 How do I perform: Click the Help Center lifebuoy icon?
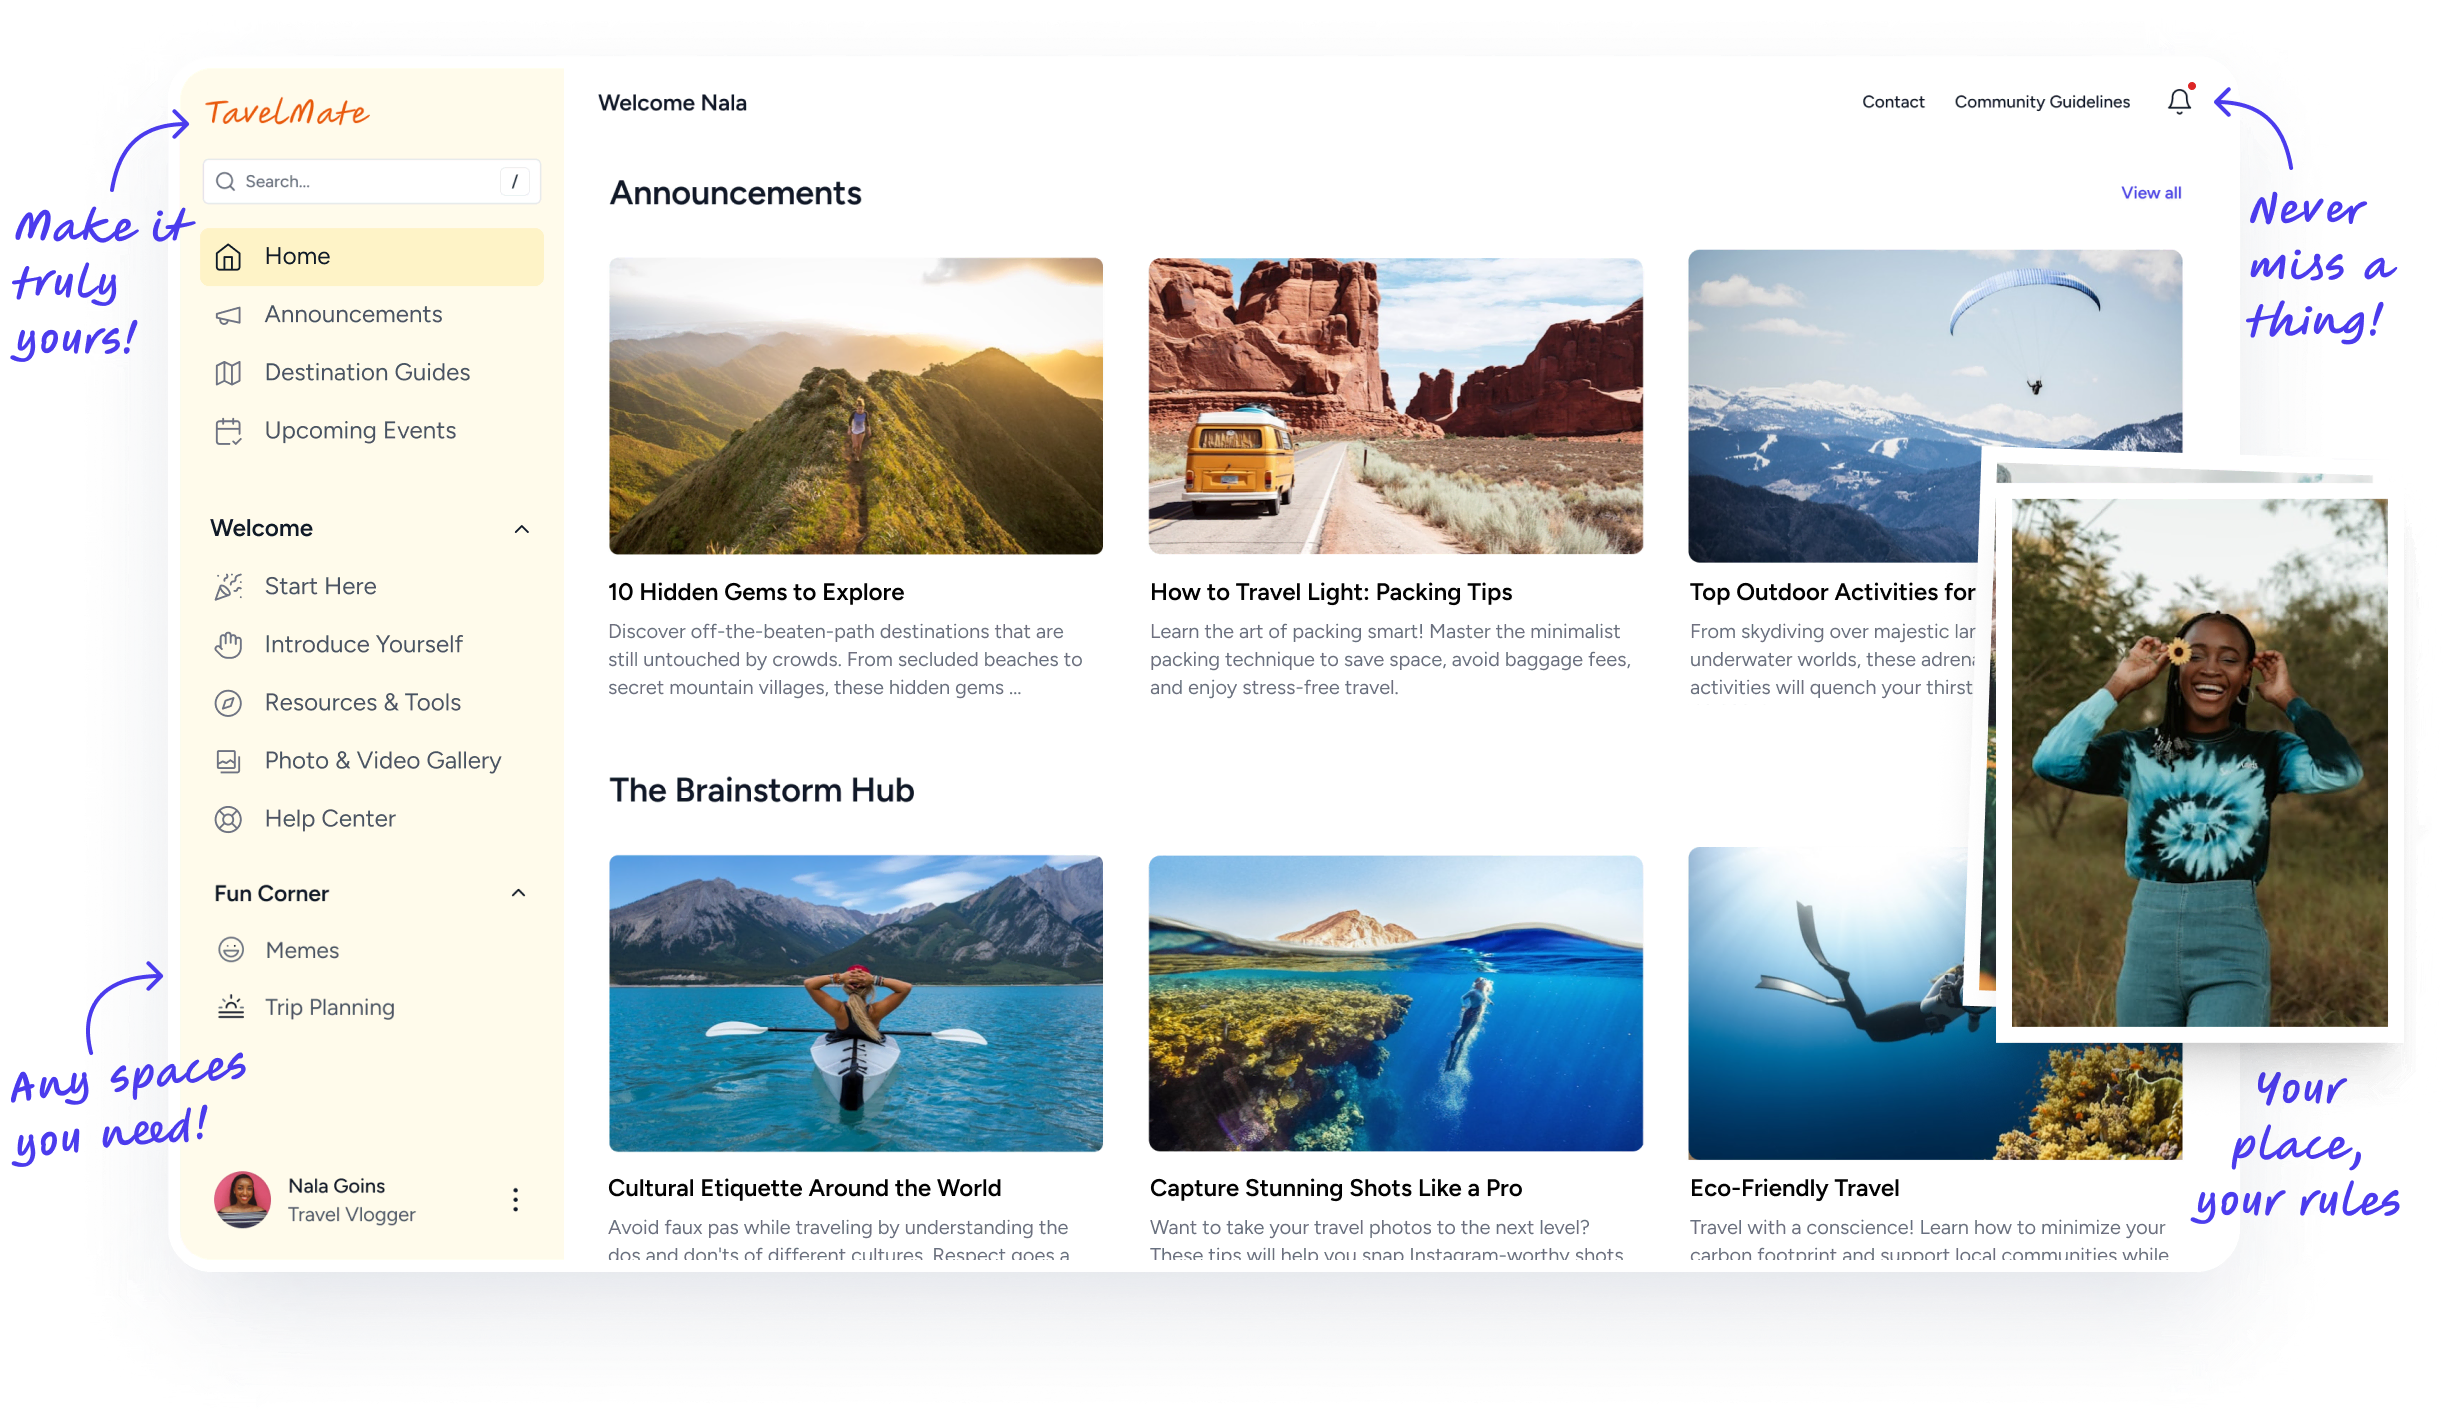tap(229, 819)
